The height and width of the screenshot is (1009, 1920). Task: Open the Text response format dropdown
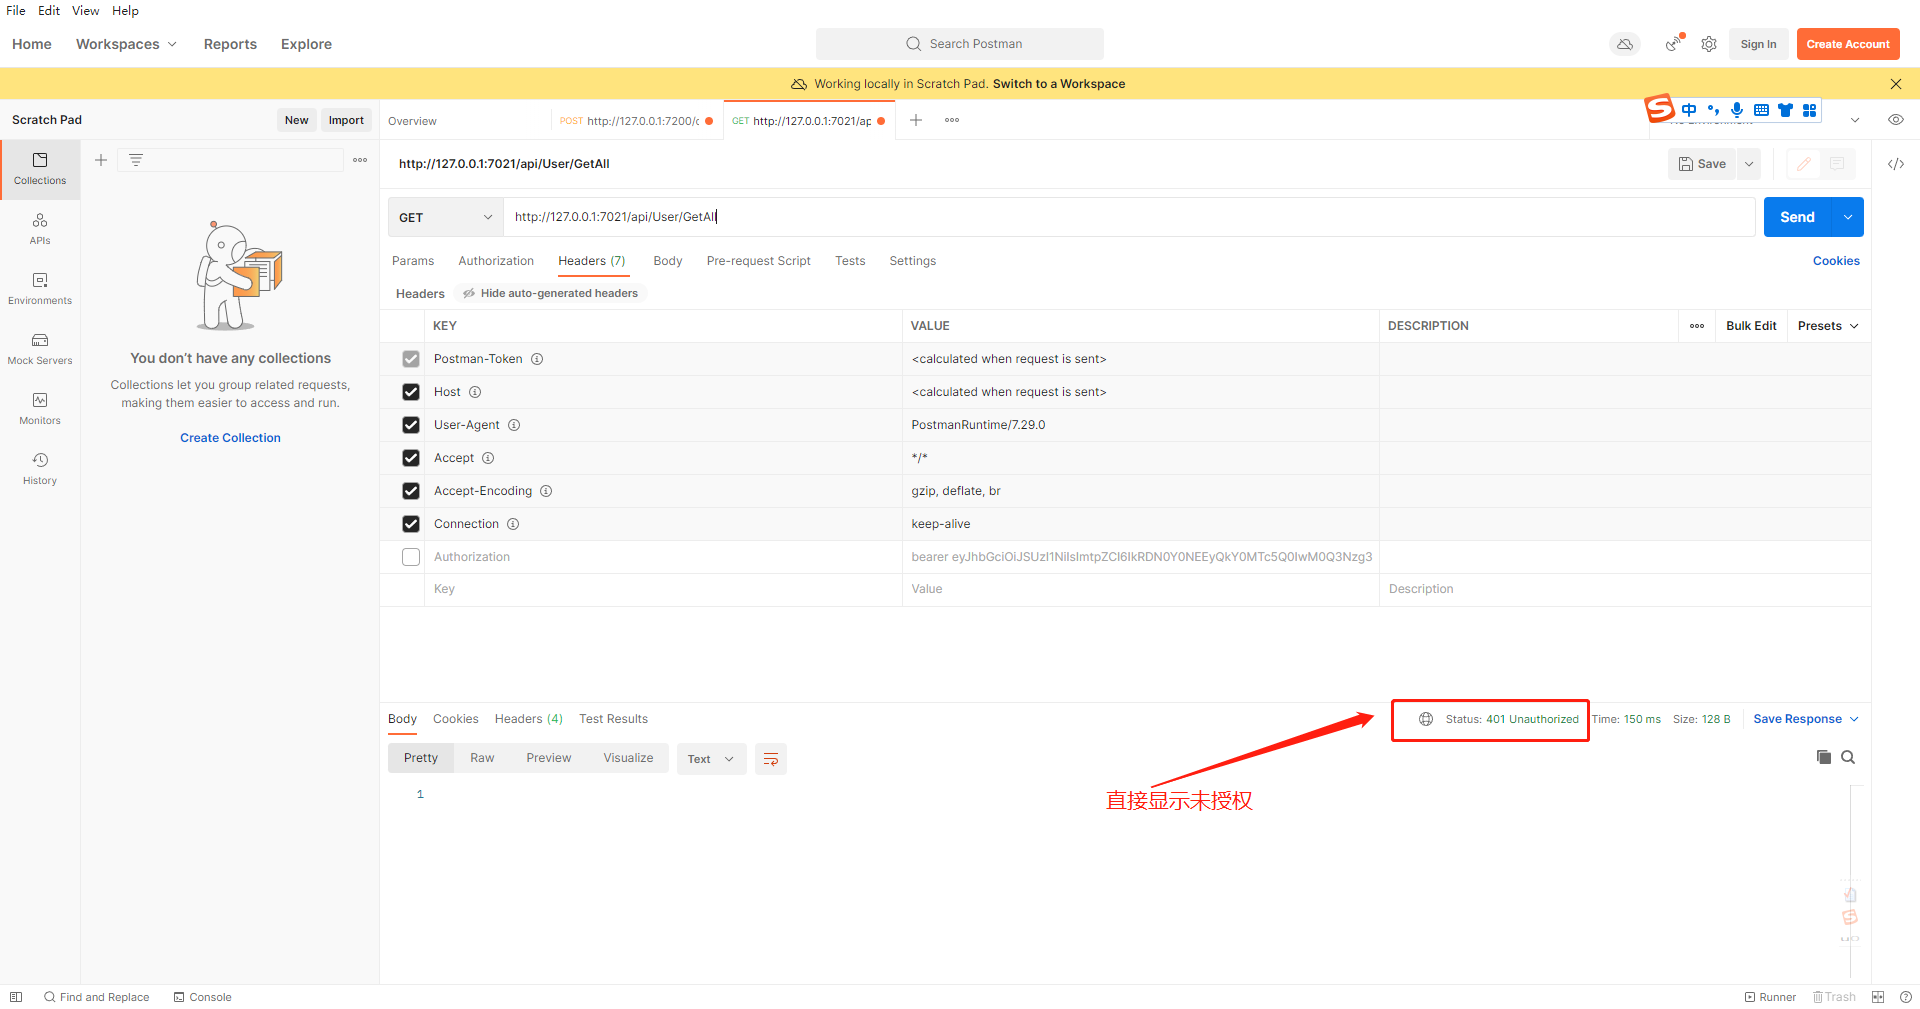click(711, 759)
